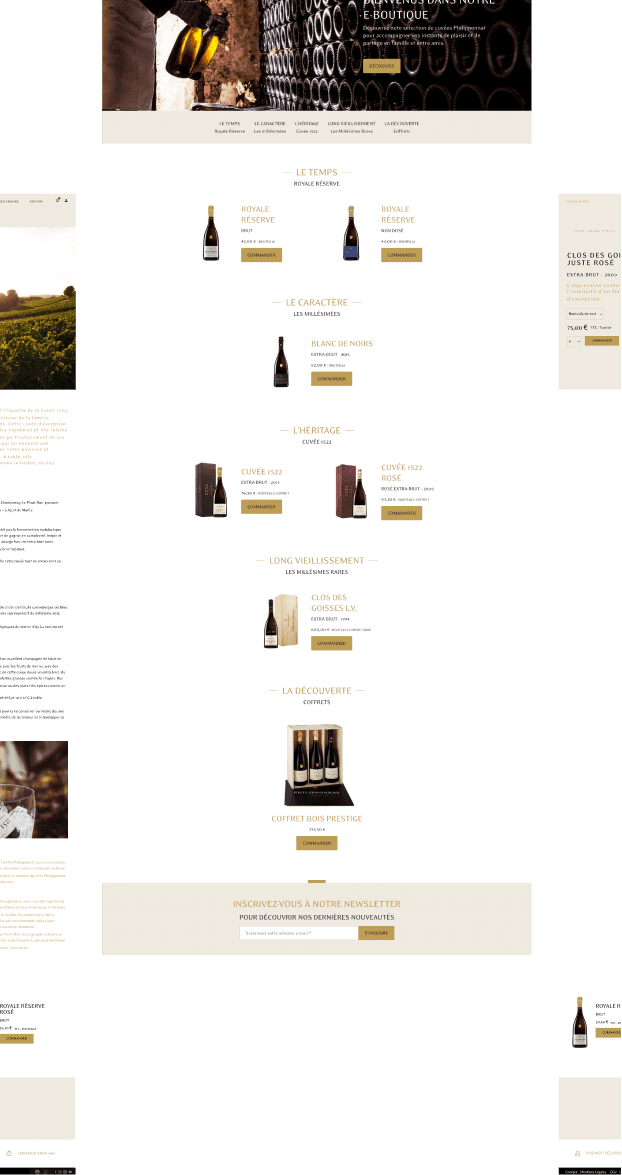Click the Clos des Goisses L.V. wooden case image
The height and width of the screenshot is (1175, 622).
click(x=281, y=621)
